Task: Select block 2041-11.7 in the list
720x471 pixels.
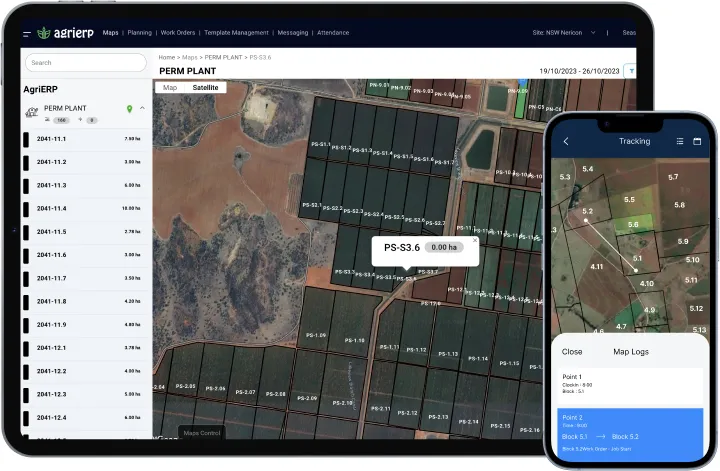Action: [x=87, y=278]
